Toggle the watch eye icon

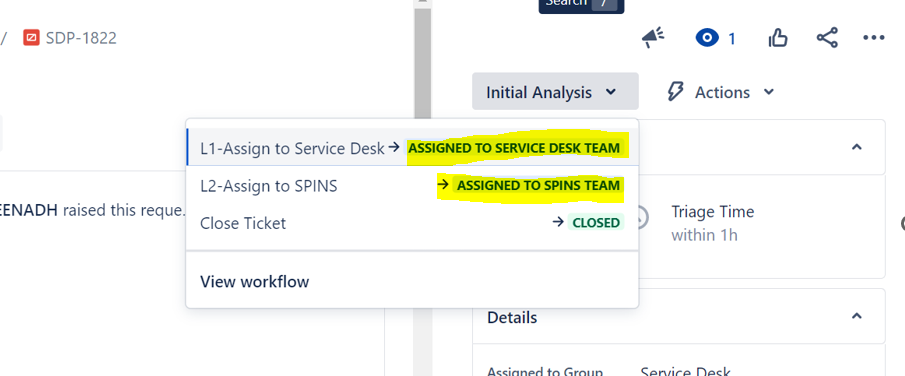(707, 39)
